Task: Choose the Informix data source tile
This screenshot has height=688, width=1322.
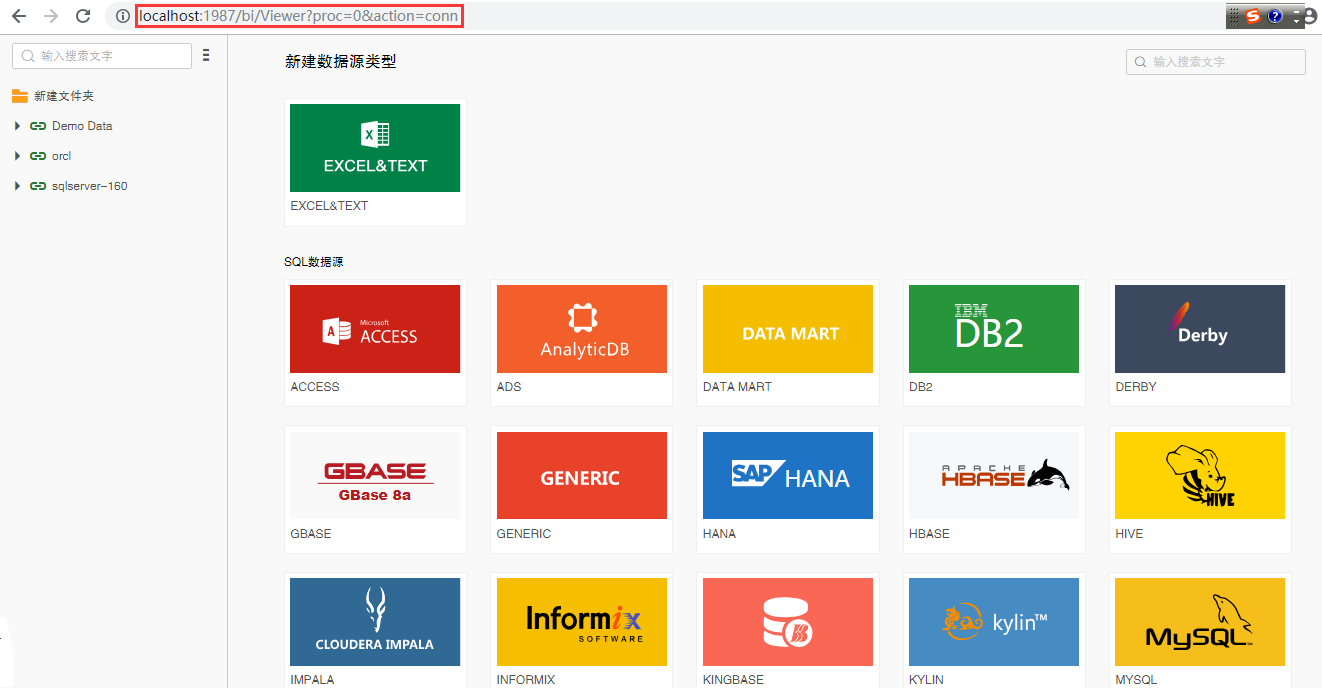Action: (x=581, y=622)
